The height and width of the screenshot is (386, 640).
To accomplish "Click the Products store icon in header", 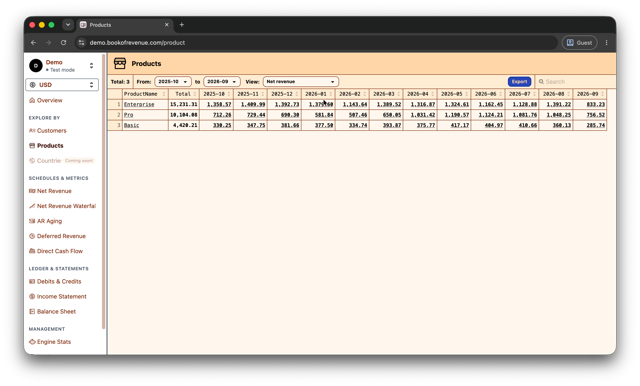I will [120, 63].
